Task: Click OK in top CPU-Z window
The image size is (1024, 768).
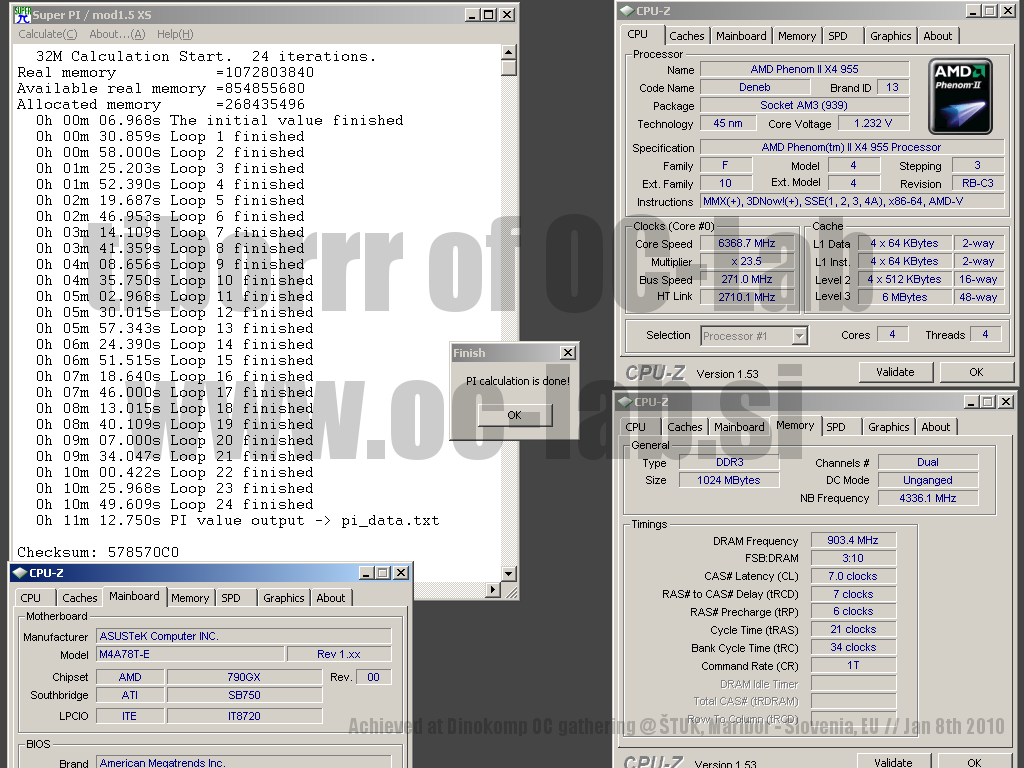Action: pos(976,372)
